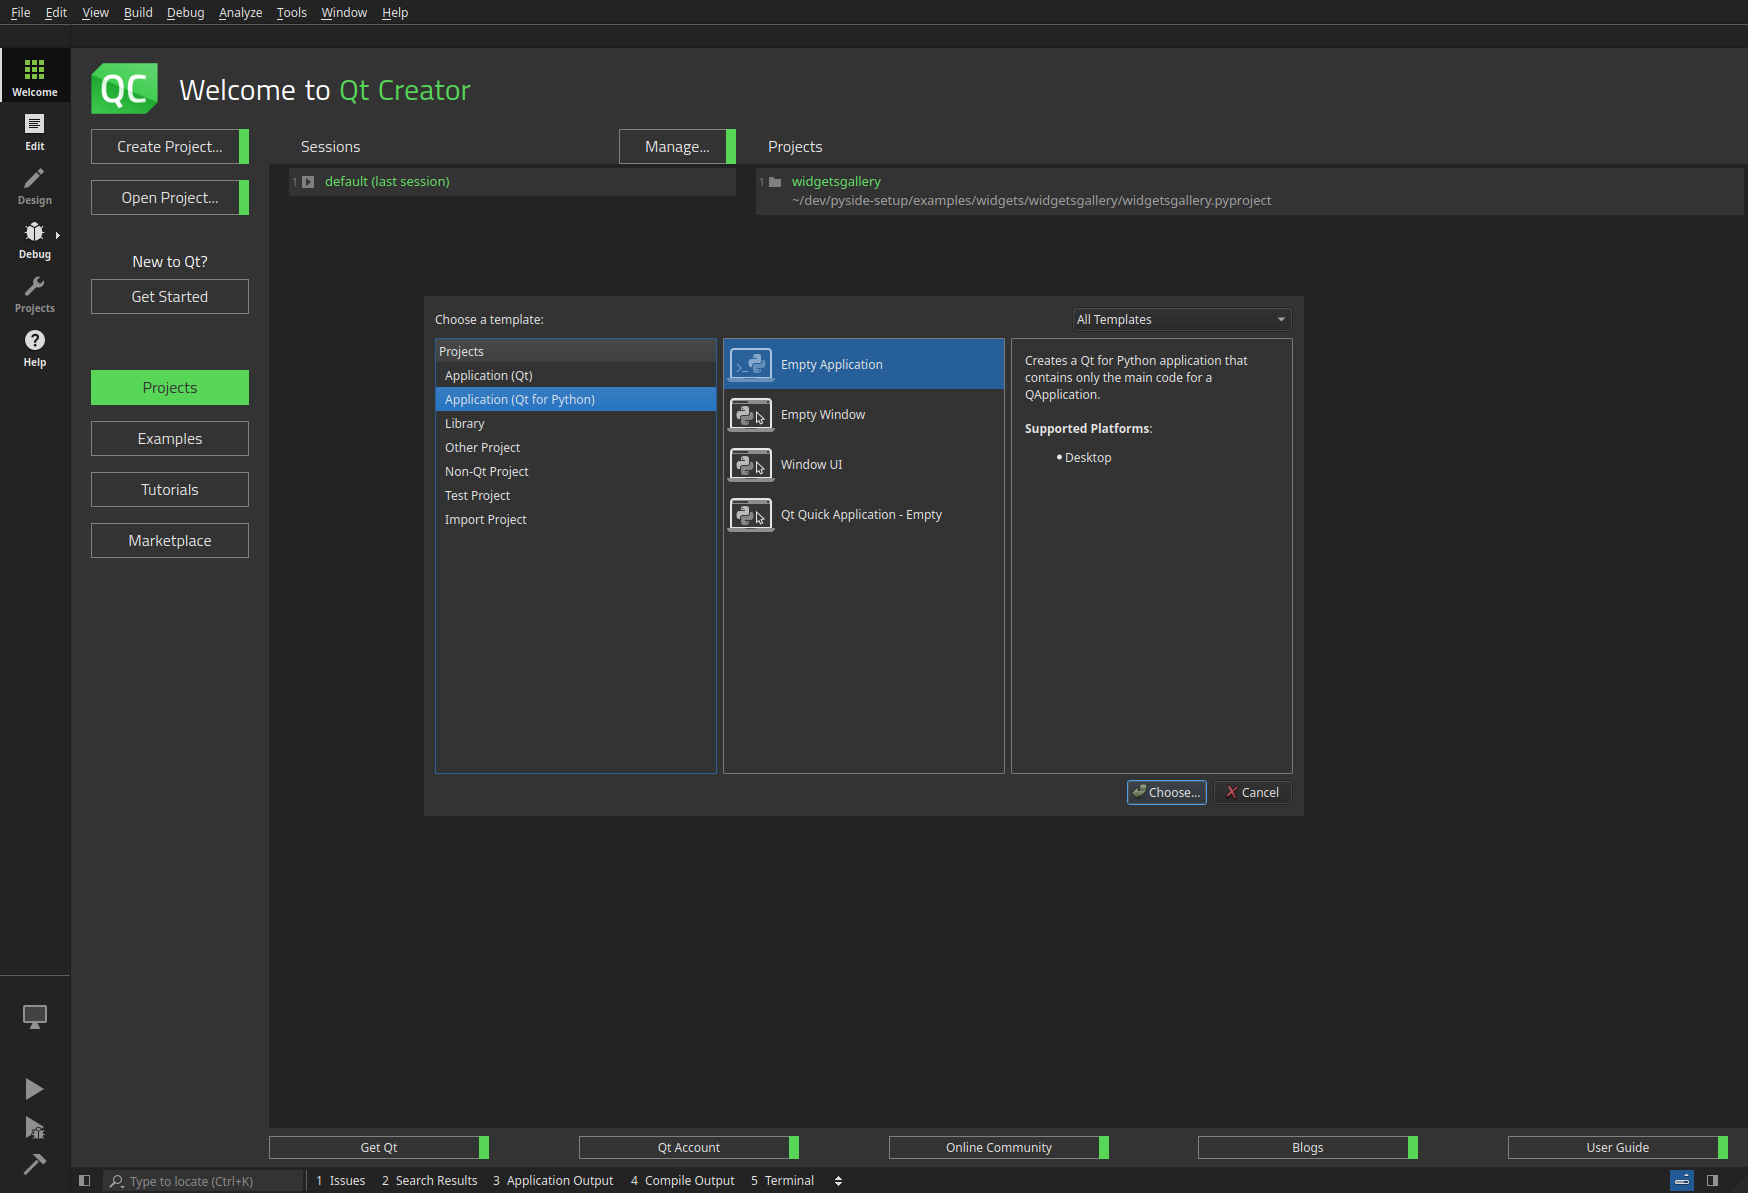Click the Build hammer icon
The height and width of the screenshot is (1193, 1748).
35,1164
